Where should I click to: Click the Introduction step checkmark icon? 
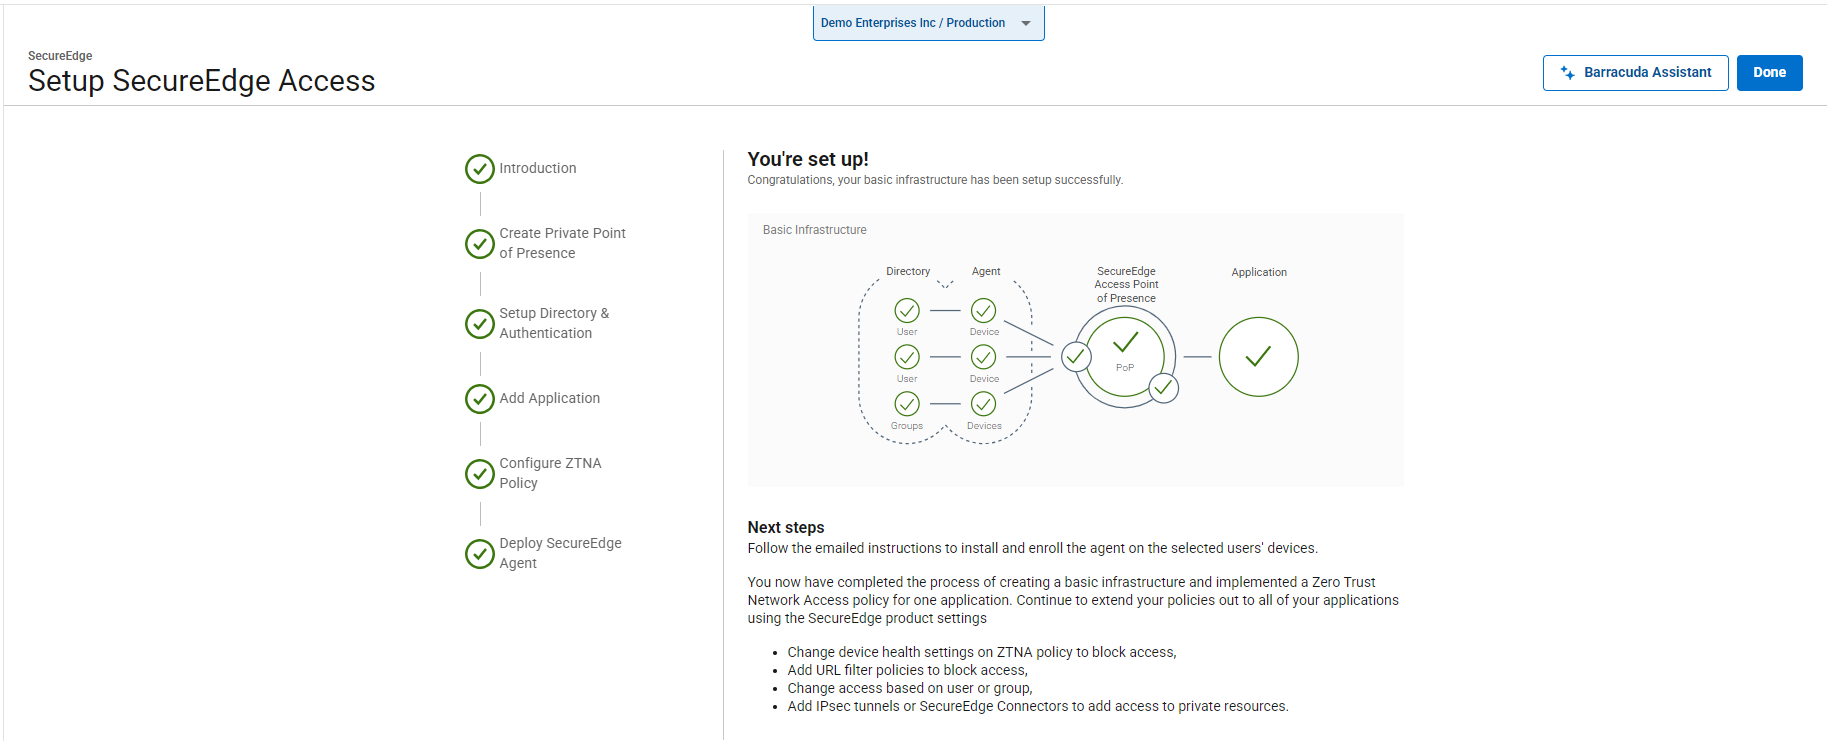[x=480, y=169]
